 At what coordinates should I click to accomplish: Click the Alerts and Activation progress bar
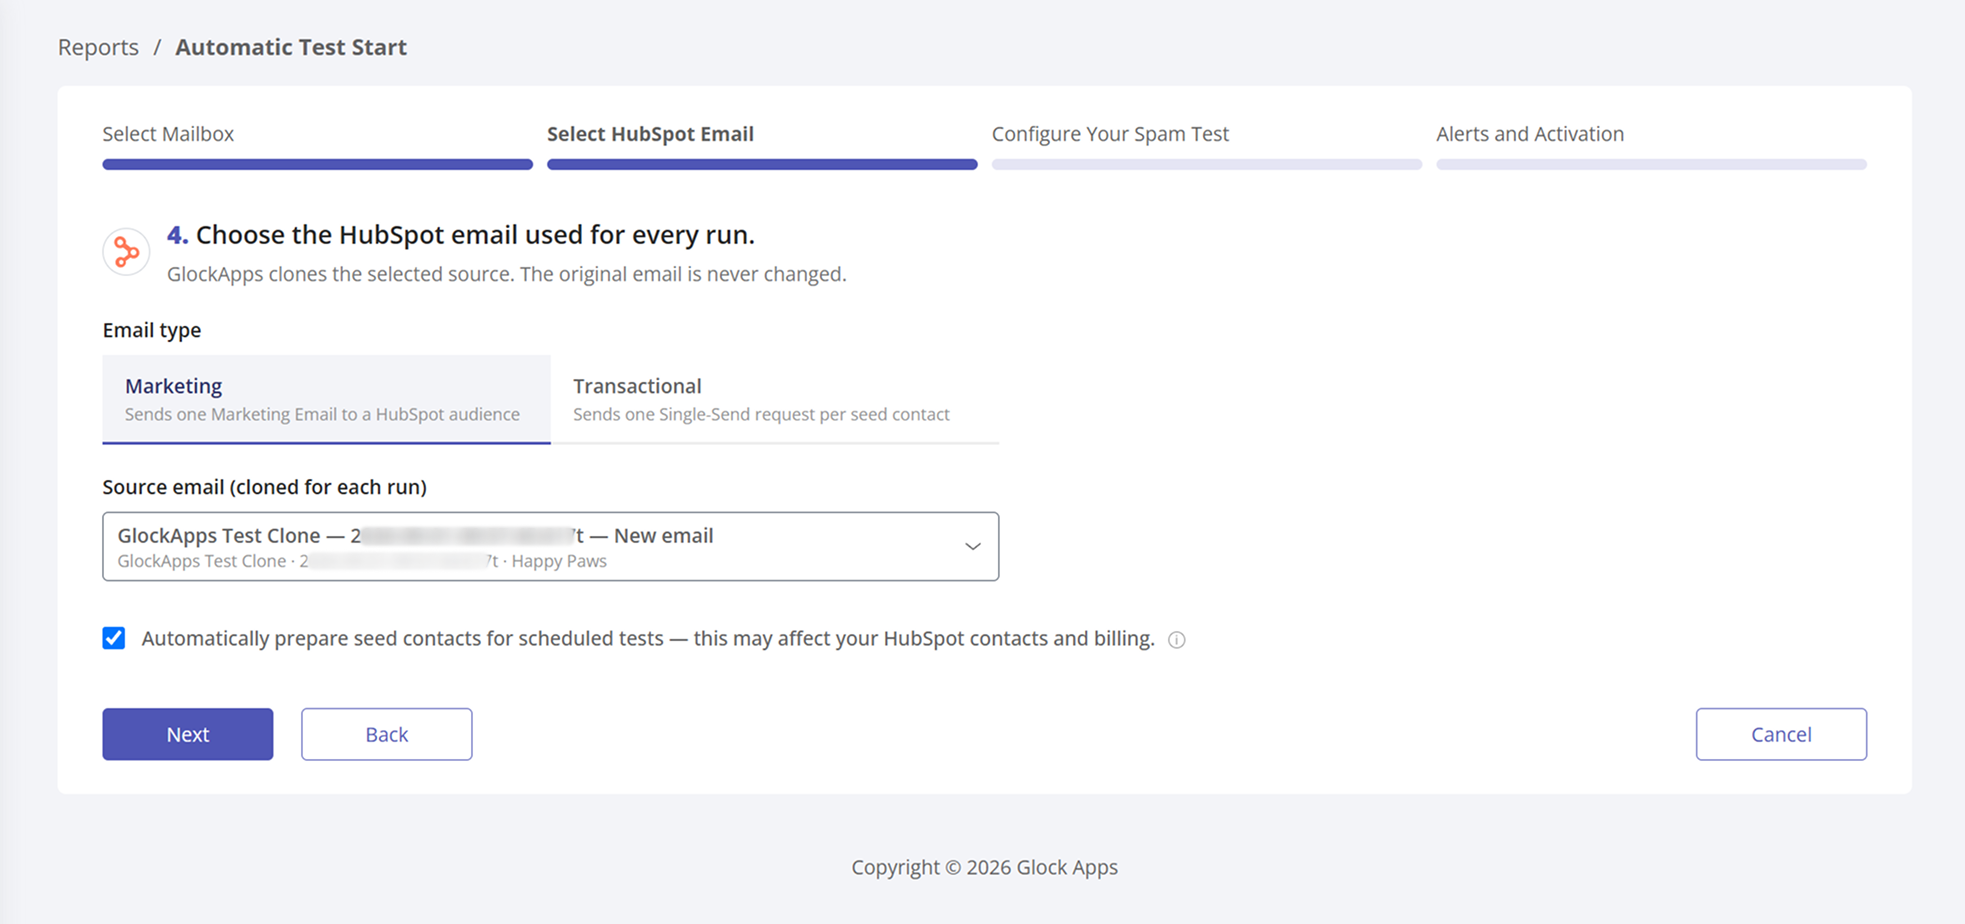[1651, 164]
